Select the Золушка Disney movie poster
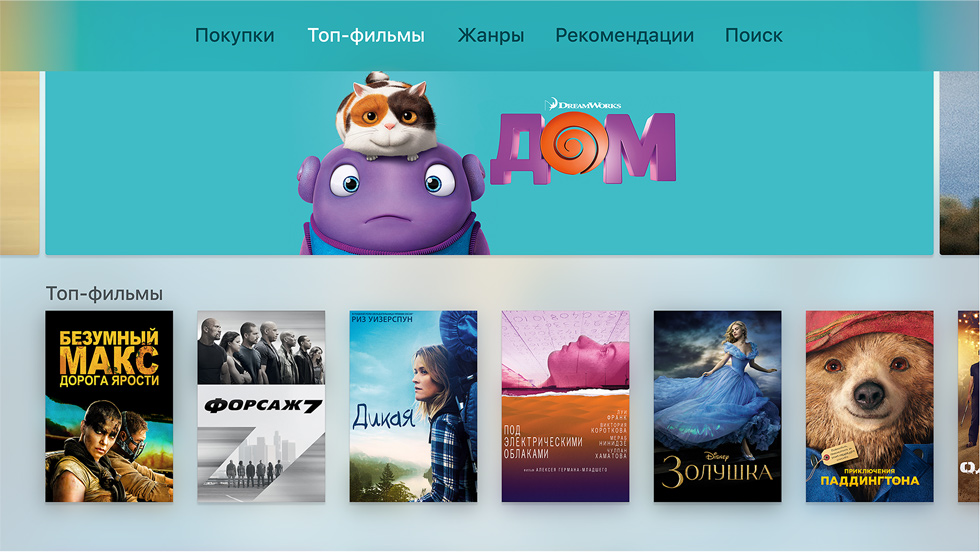This screenshot has width=980, height=552. pos(718,406)
